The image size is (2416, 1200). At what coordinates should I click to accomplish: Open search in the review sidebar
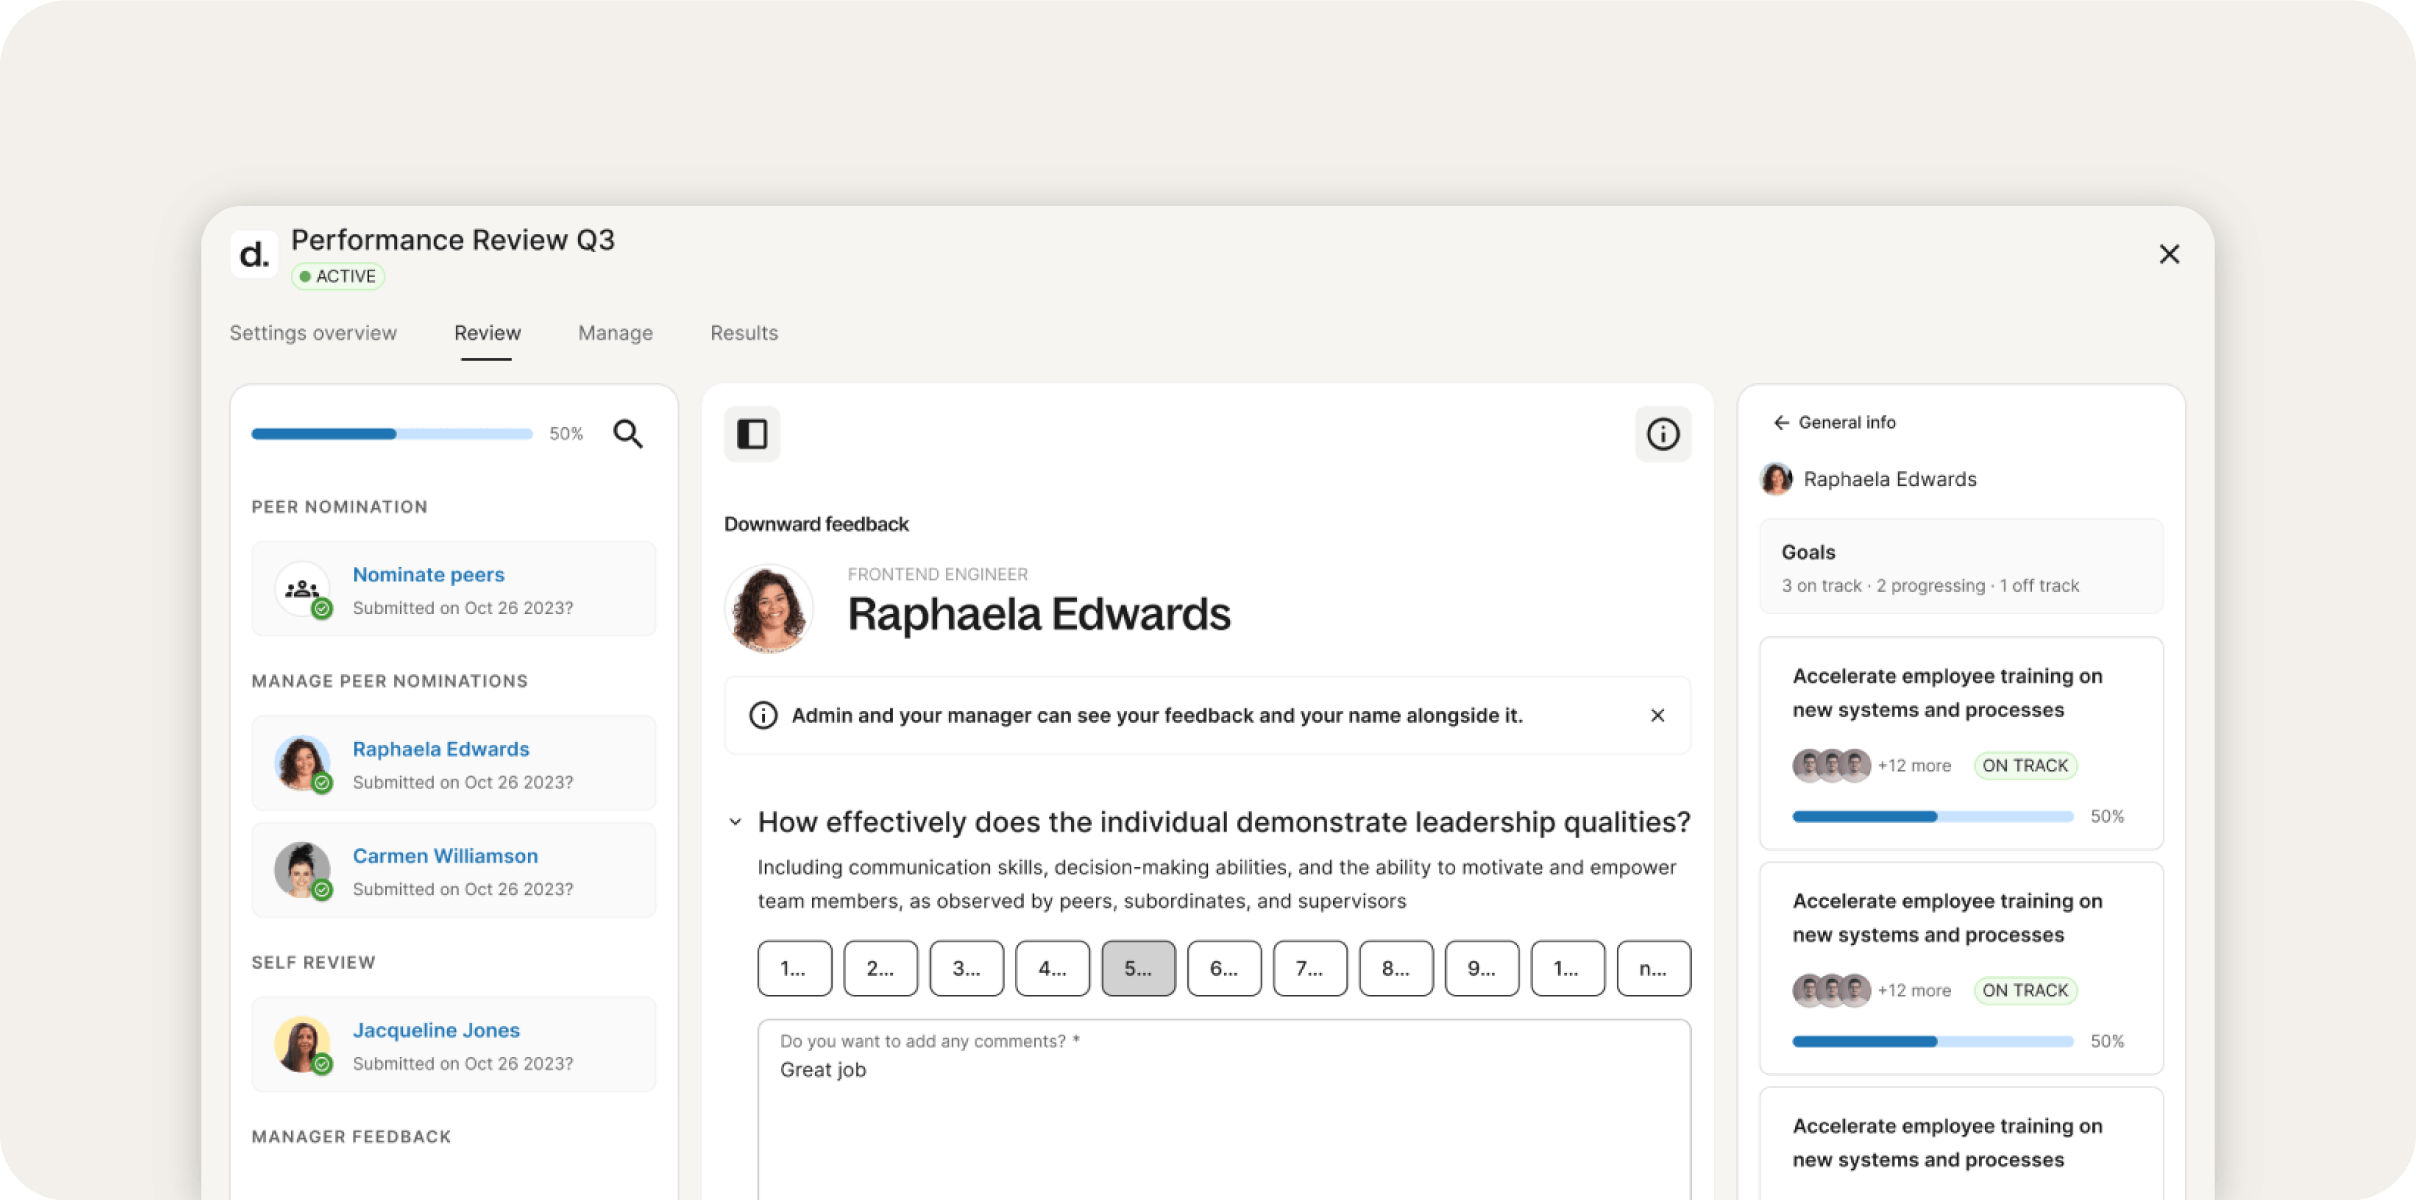tap(629, 433)
